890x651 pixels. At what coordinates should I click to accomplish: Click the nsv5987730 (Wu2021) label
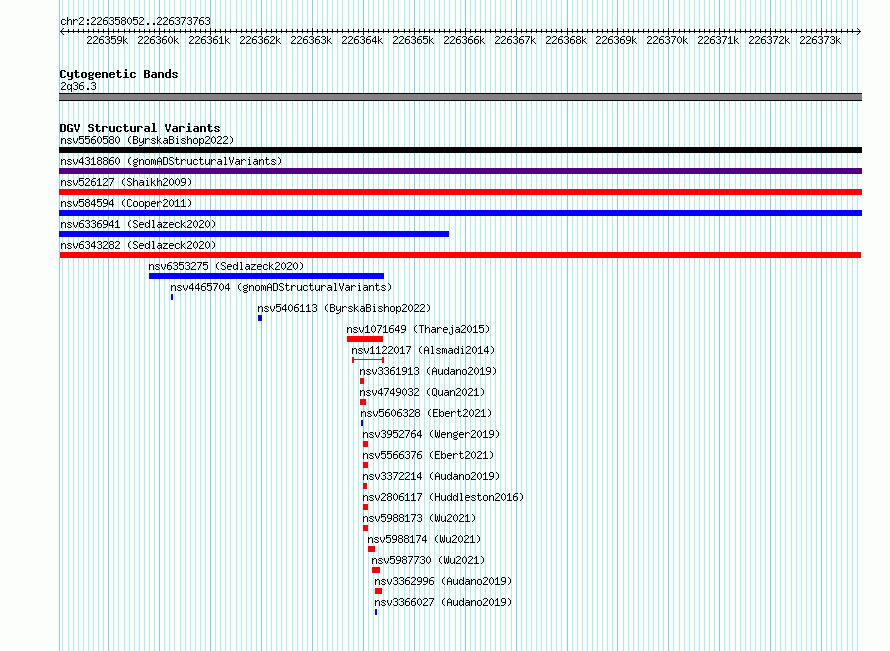coord(428,560)
